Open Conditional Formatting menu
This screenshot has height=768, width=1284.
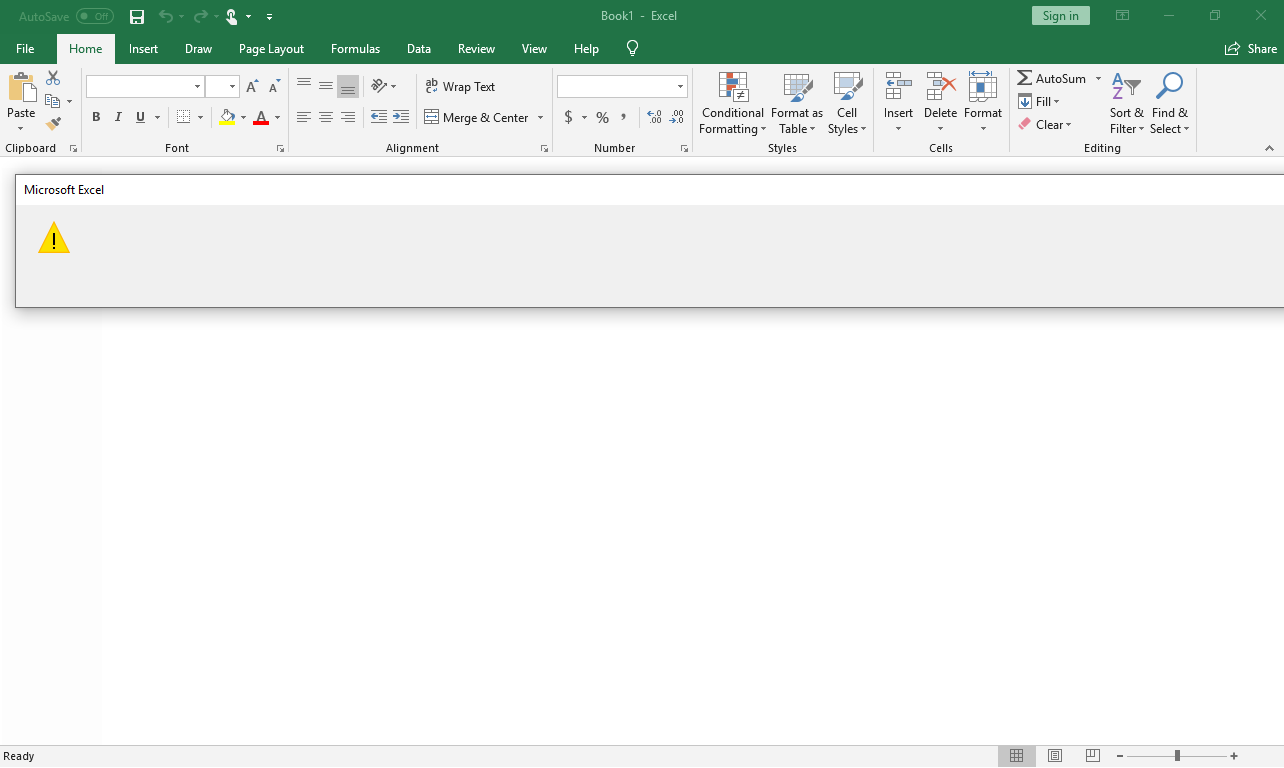pyautogui.click(x=733, y=104)
